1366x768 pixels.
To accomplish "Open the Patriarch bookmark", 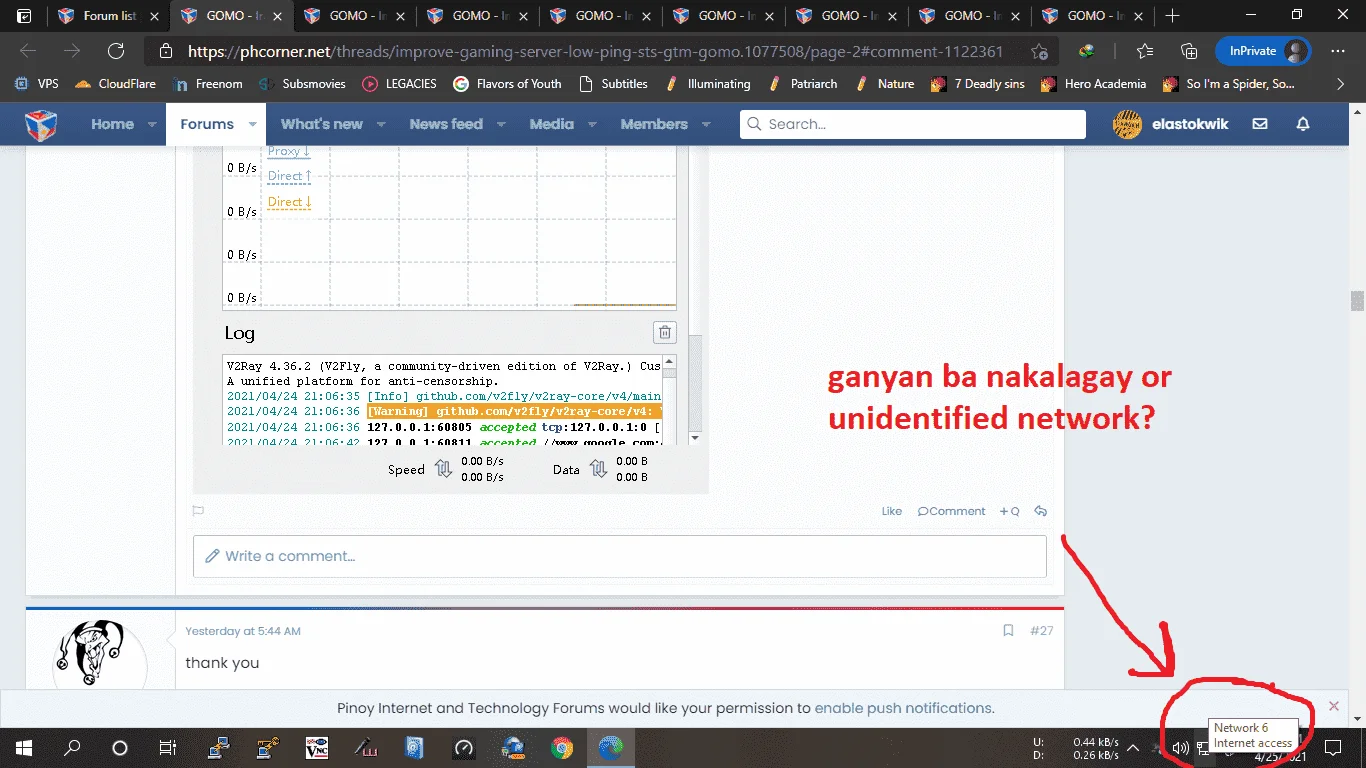I will coord(803,84).
